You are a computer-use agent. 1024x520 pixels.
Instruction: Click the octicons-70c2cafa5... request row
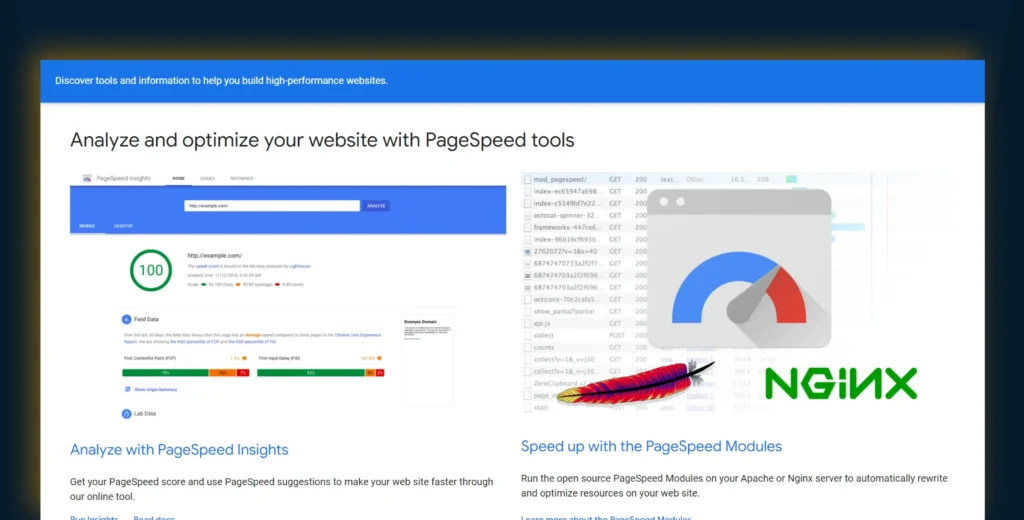click(567, 299)
